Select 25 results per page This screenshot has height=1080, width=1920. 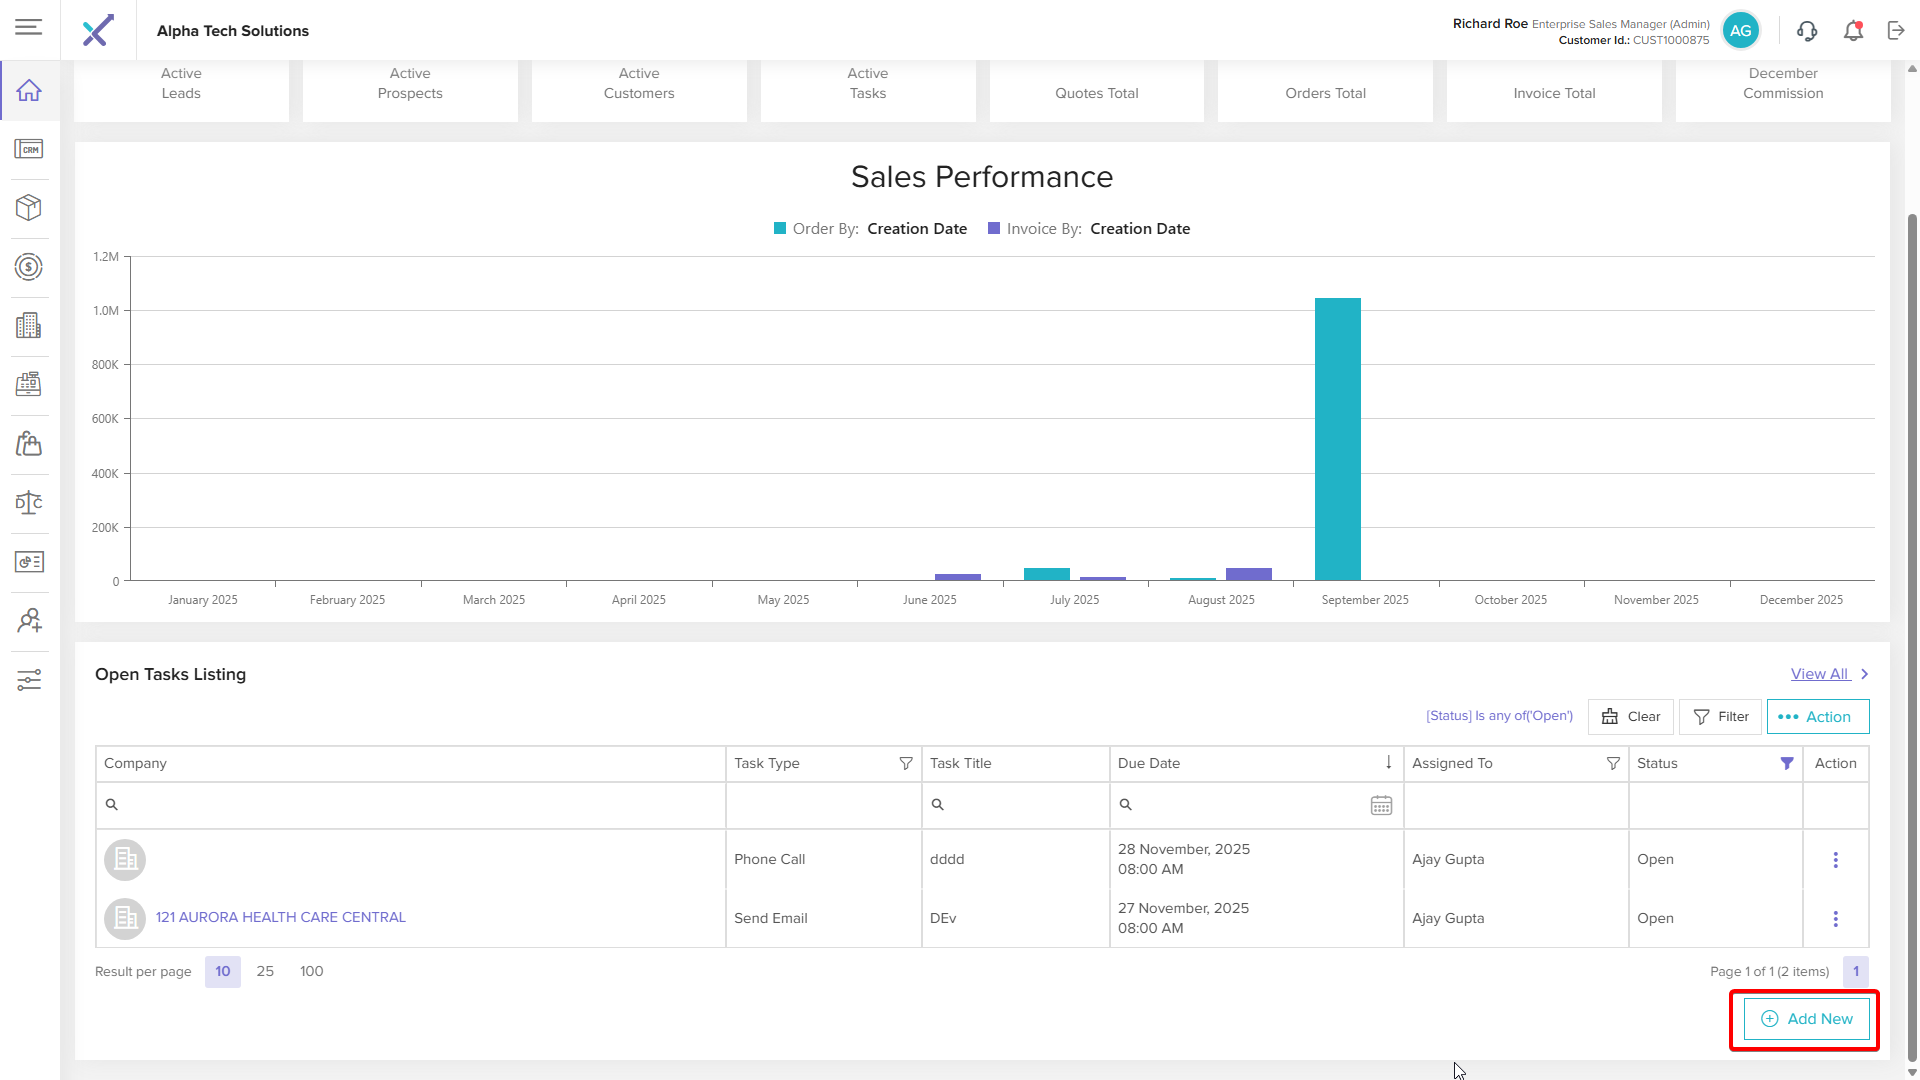point(265,971)
